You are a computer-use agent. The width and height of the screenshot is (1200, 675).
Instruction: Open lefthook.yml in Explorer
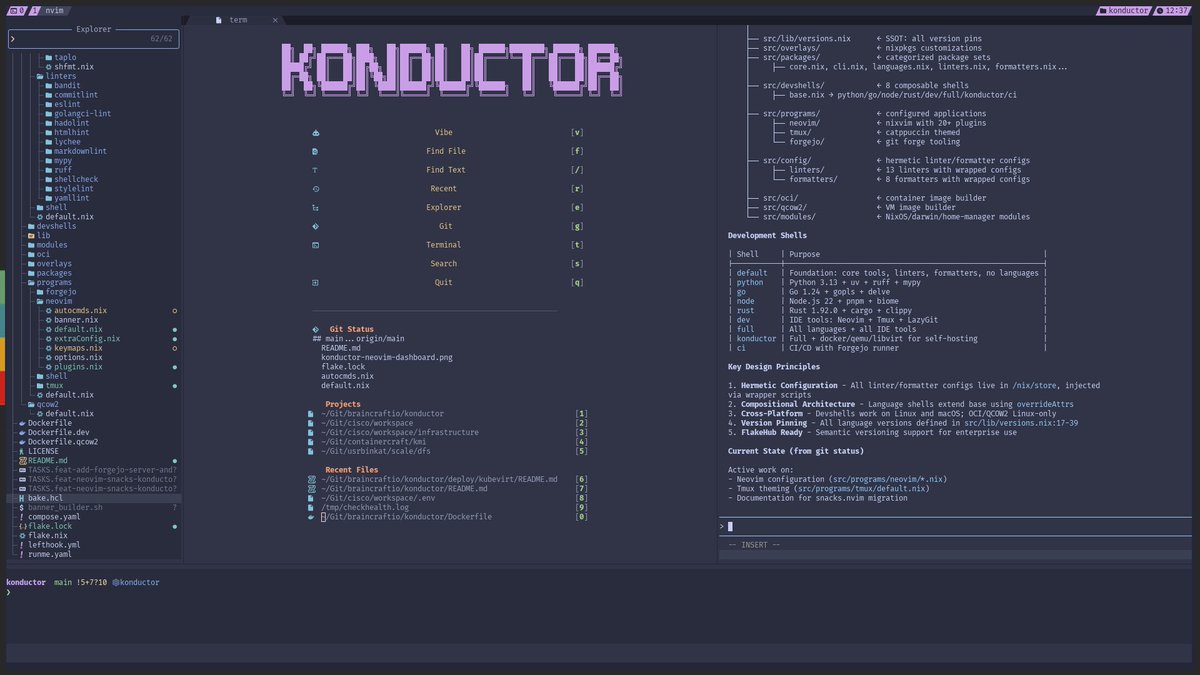(54, 545)
